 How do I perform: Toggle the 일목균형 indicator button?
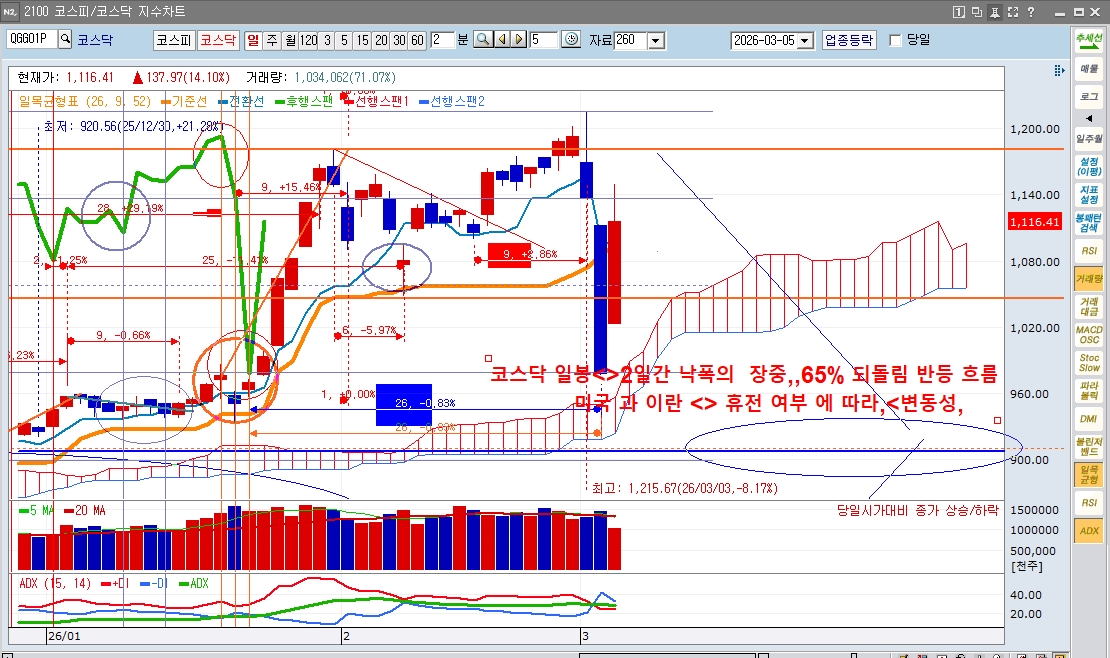click(x=1089, y=475)
